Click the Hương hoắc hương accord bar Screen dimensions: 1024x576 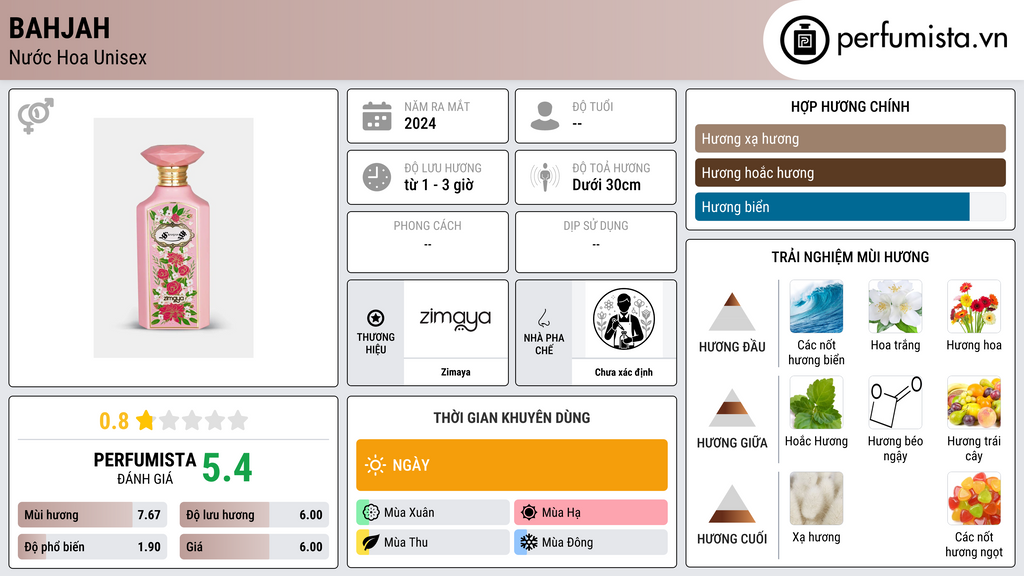(850, 173)
